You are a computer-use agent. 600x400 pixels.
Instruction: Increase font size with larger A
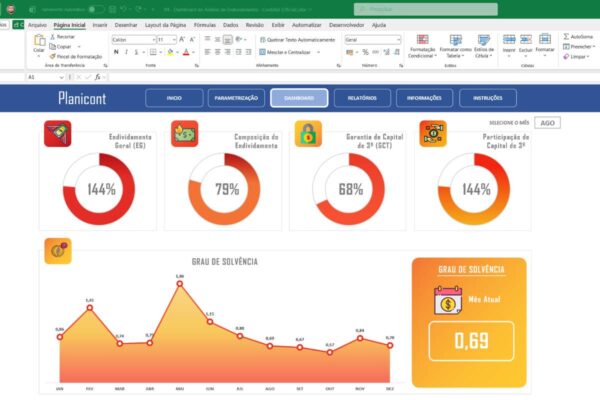point(182,39)
